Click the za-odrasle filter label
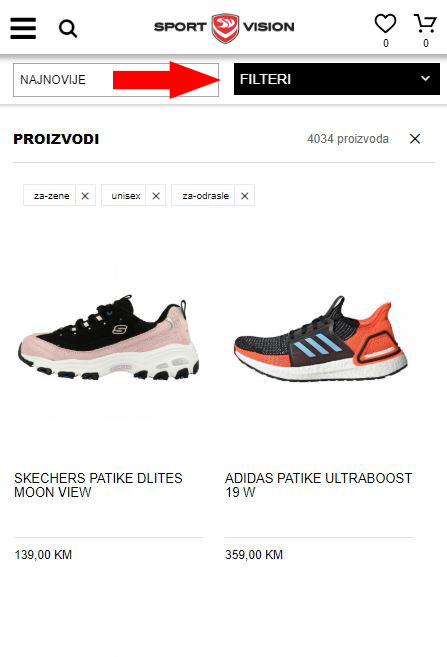The image size is (447, 657). pyautogui.click(x=205, y=196)
